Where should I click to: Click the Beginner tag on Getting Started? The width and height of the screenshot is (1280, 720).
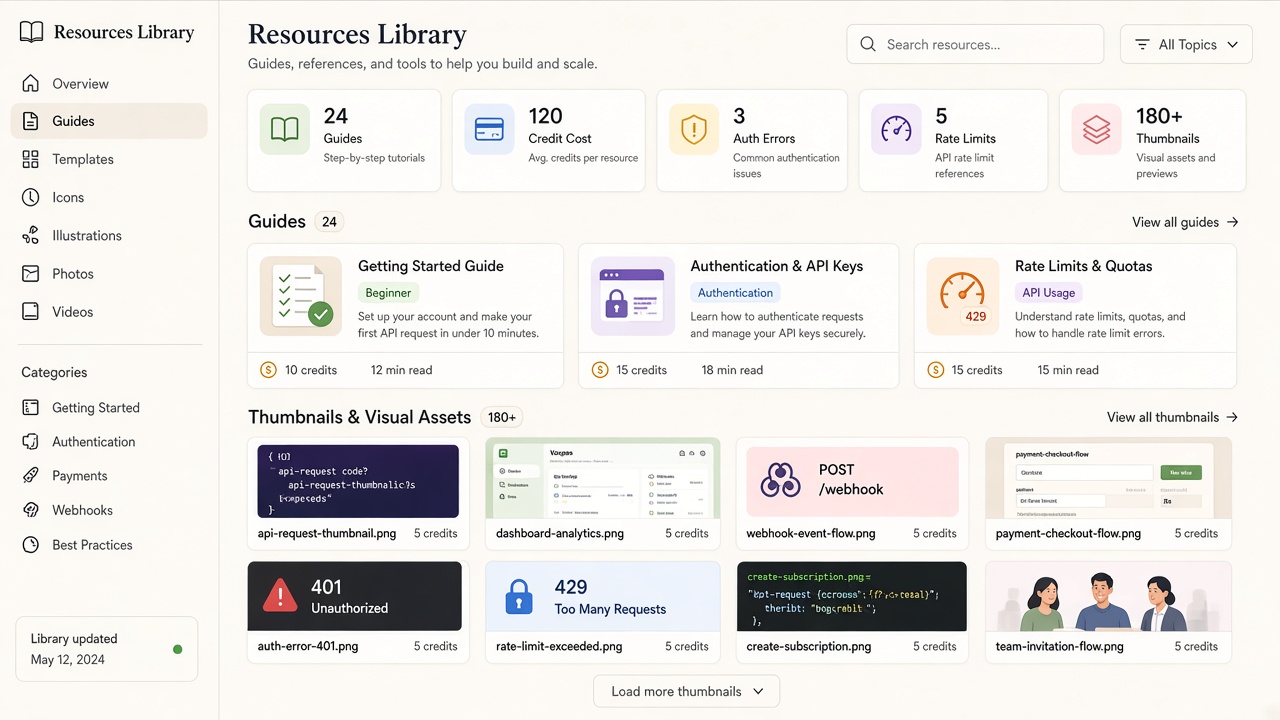388,293
